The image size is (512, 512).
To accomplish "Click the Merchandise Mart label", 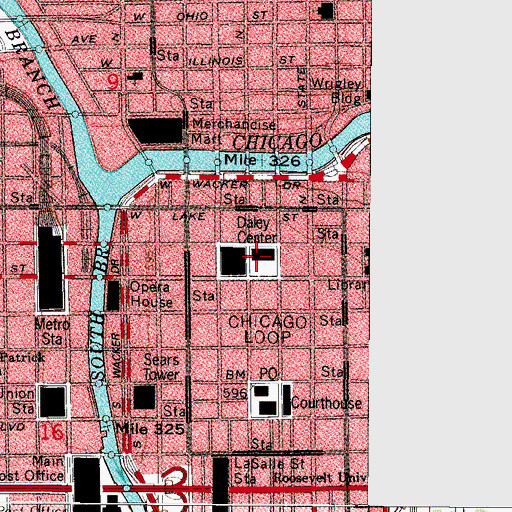I will coord(234,131).
